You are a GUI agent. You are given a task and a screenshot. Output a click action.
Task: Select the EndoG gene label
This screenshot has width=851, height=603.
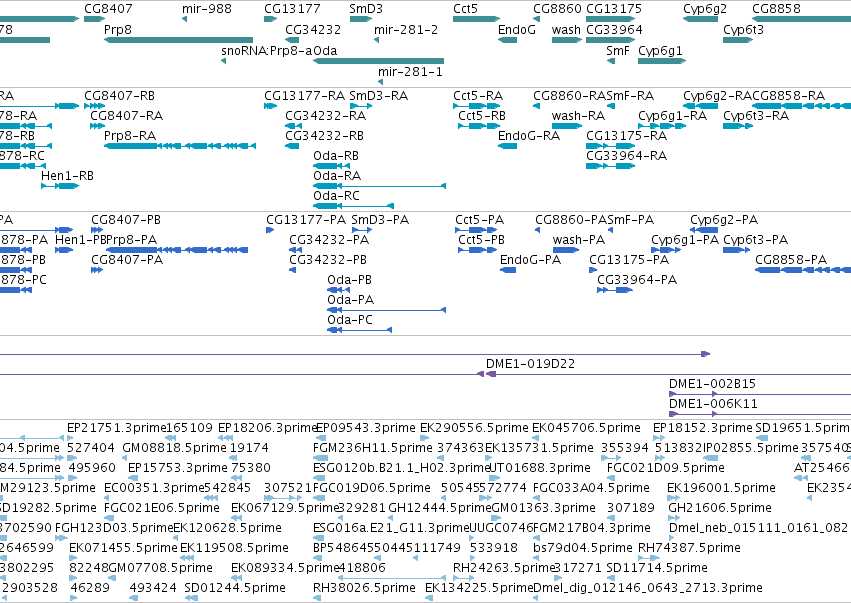click(517, 29)
